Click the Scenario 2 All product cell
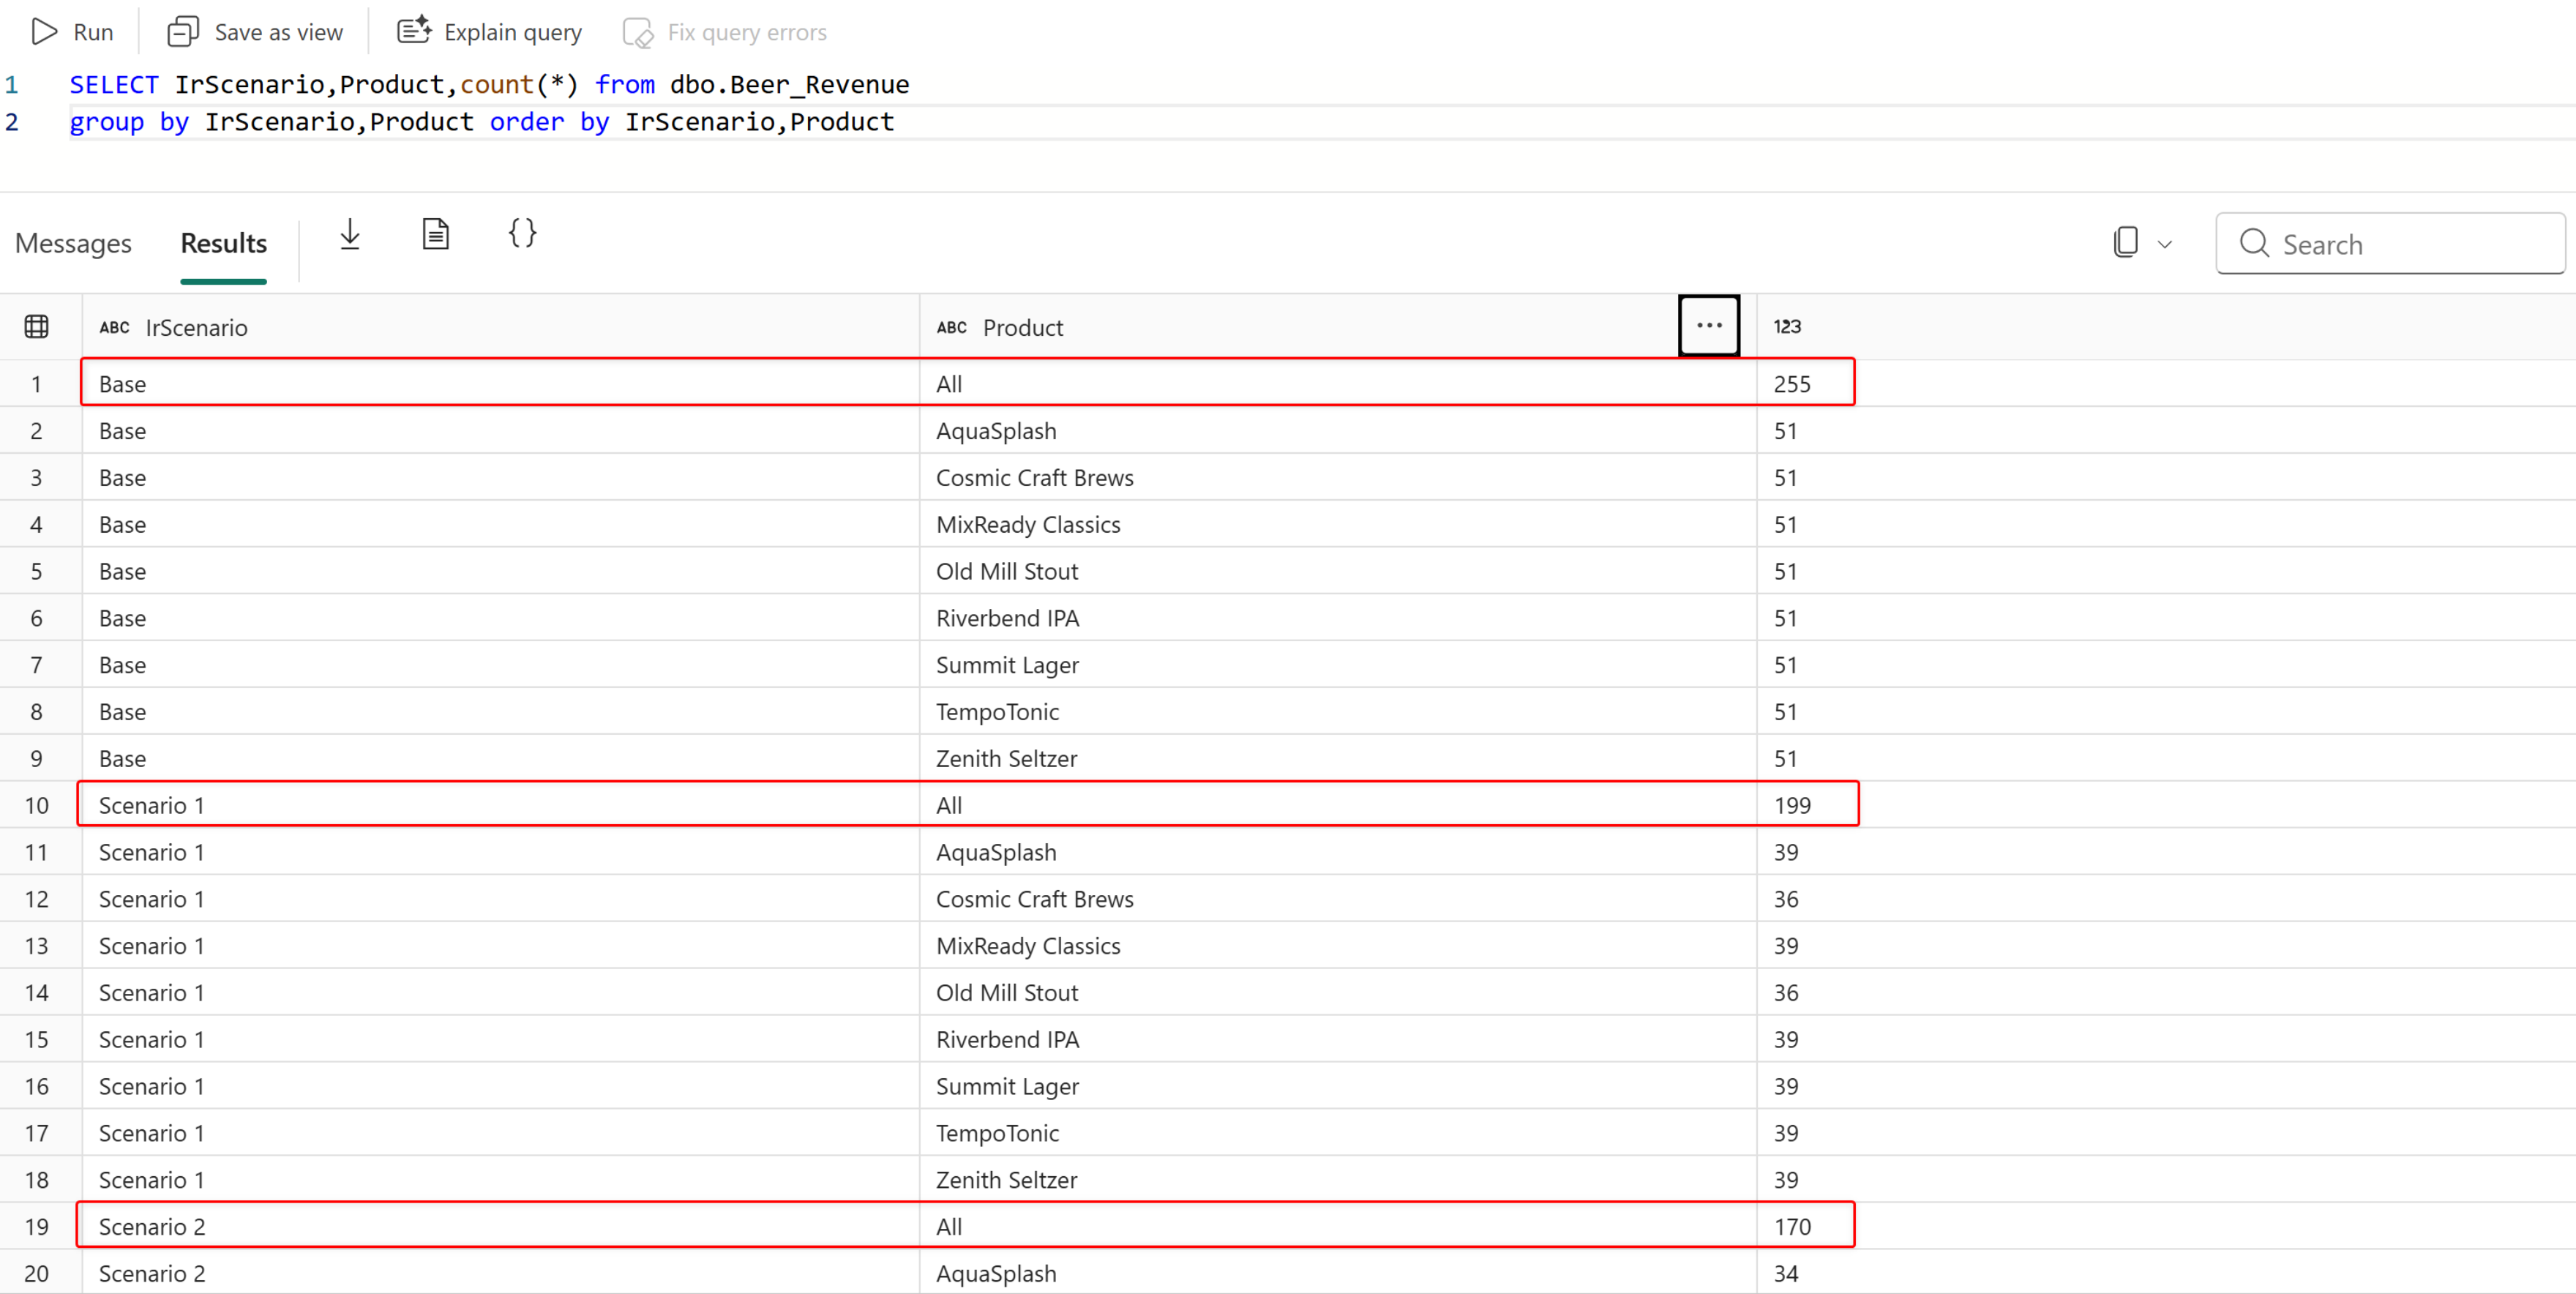 point(949,1227)
